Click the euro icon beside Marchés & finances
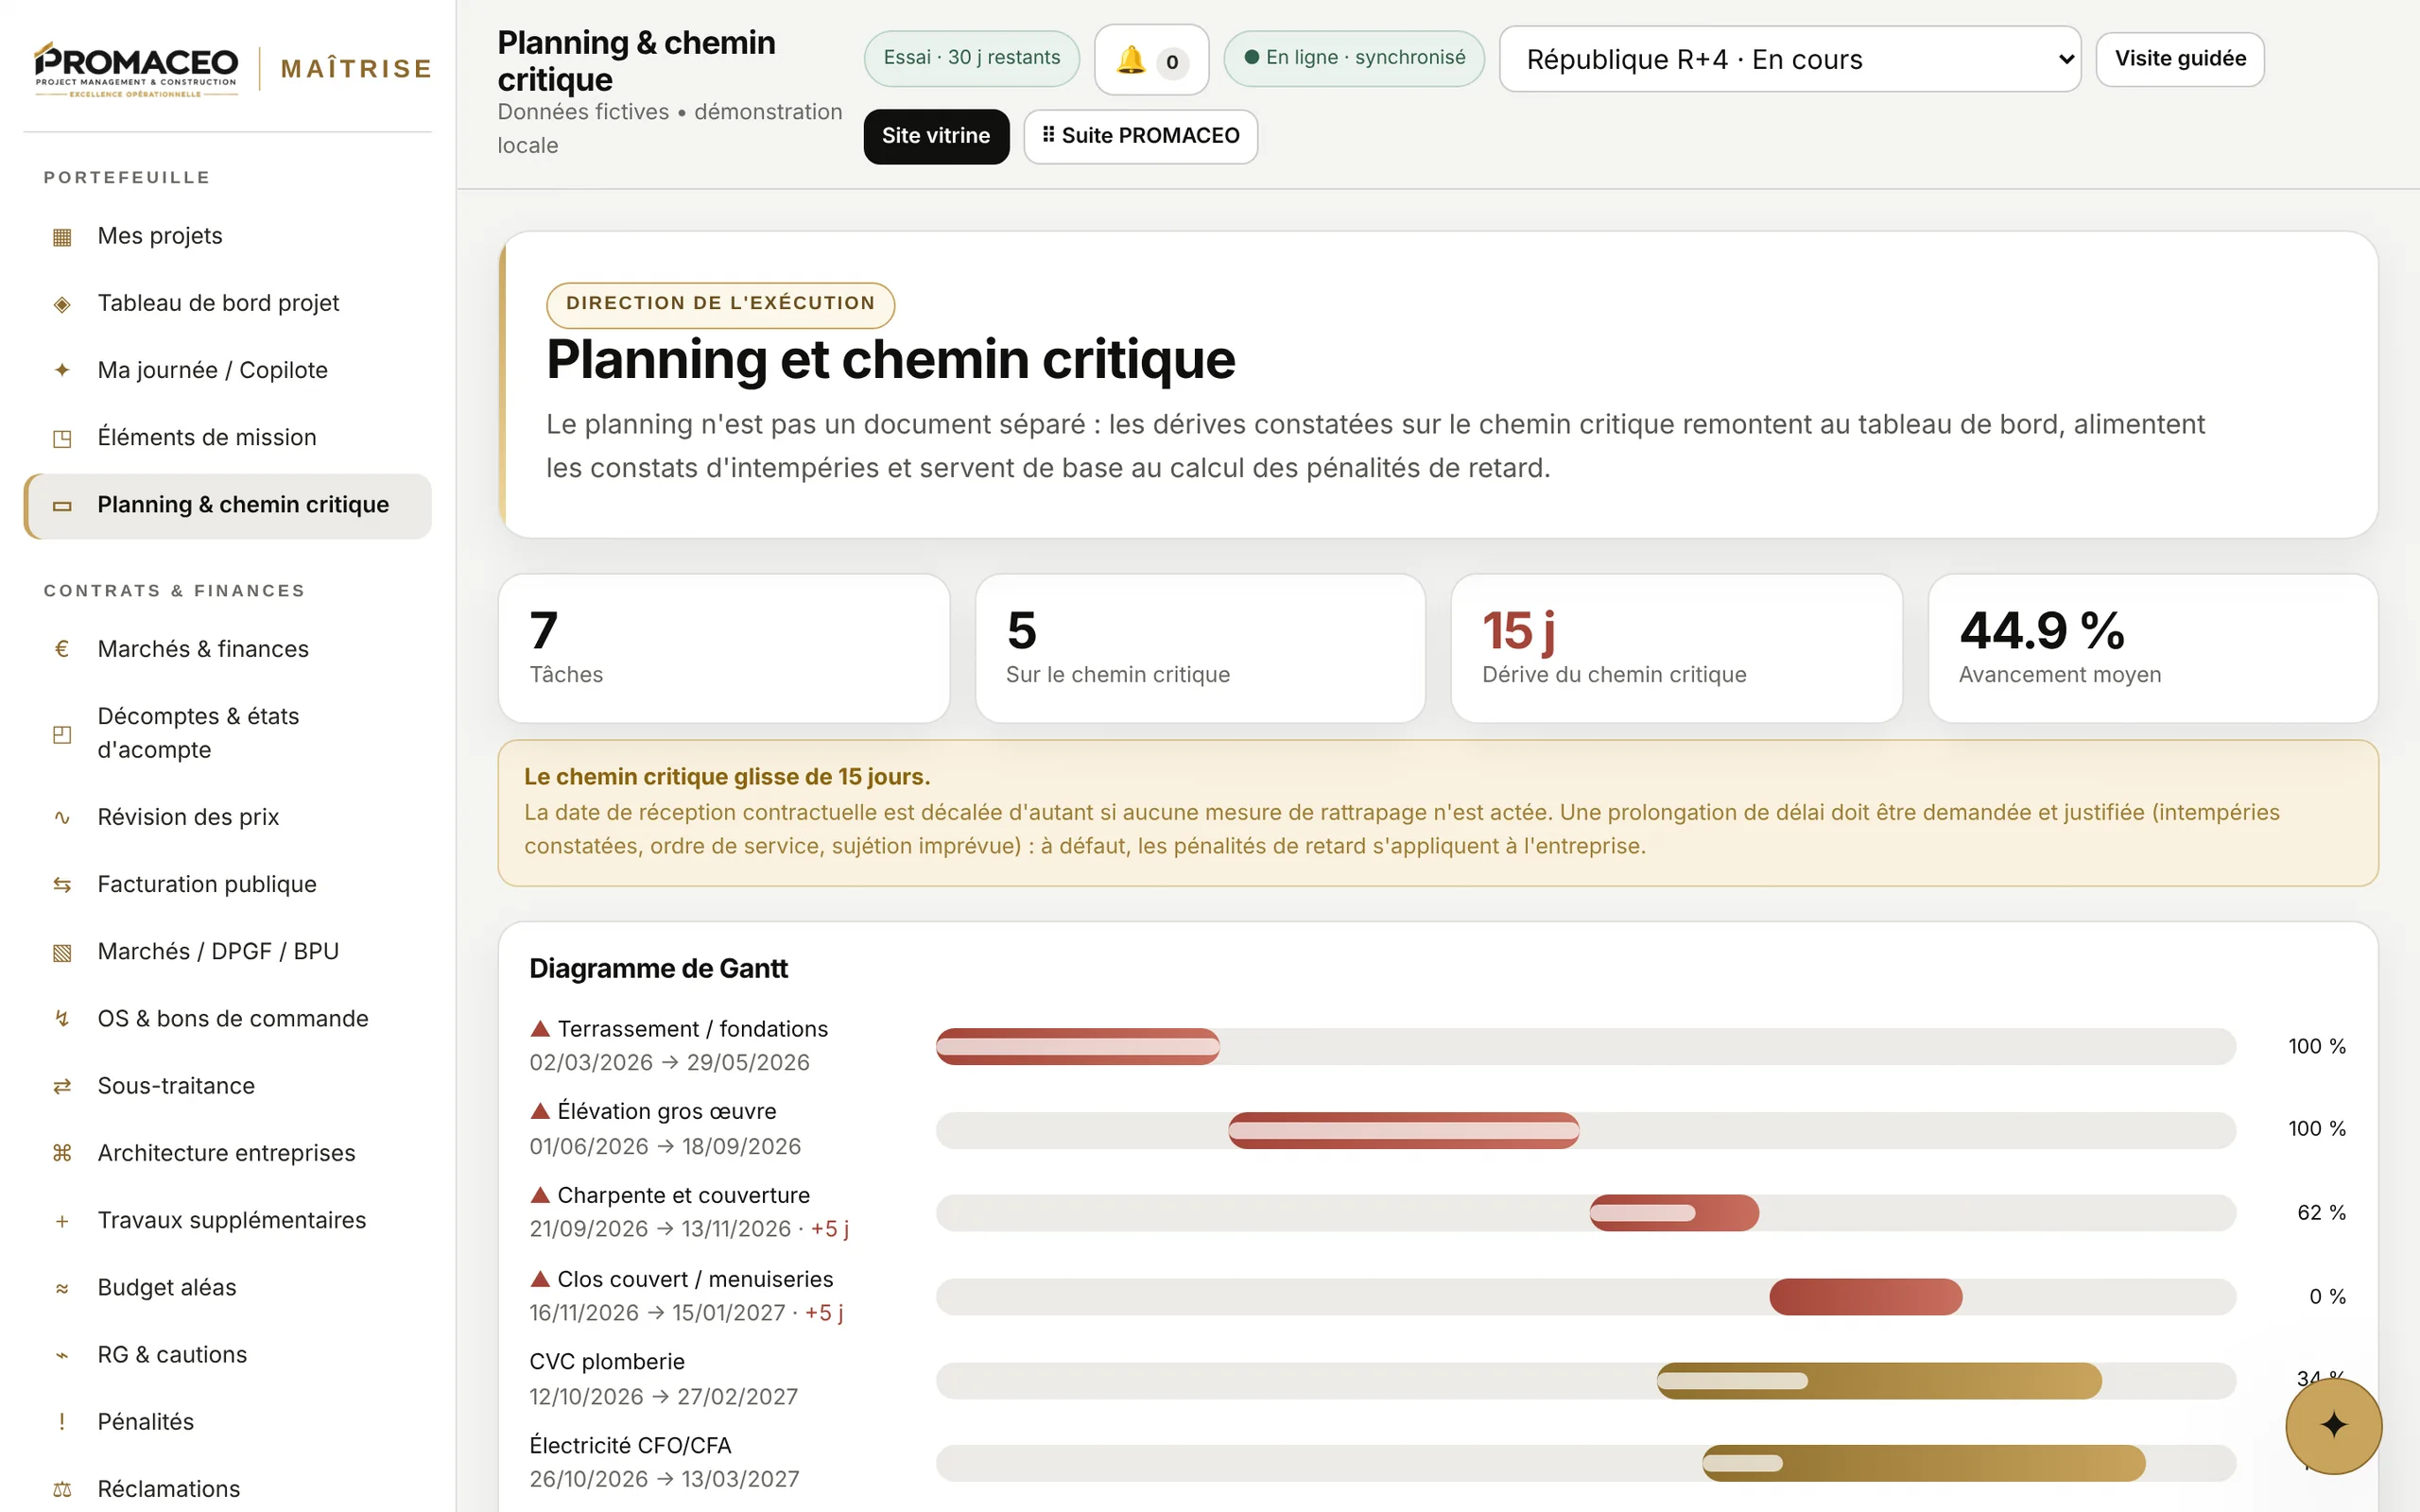Screen dimensions: 2420x1512 62,649
